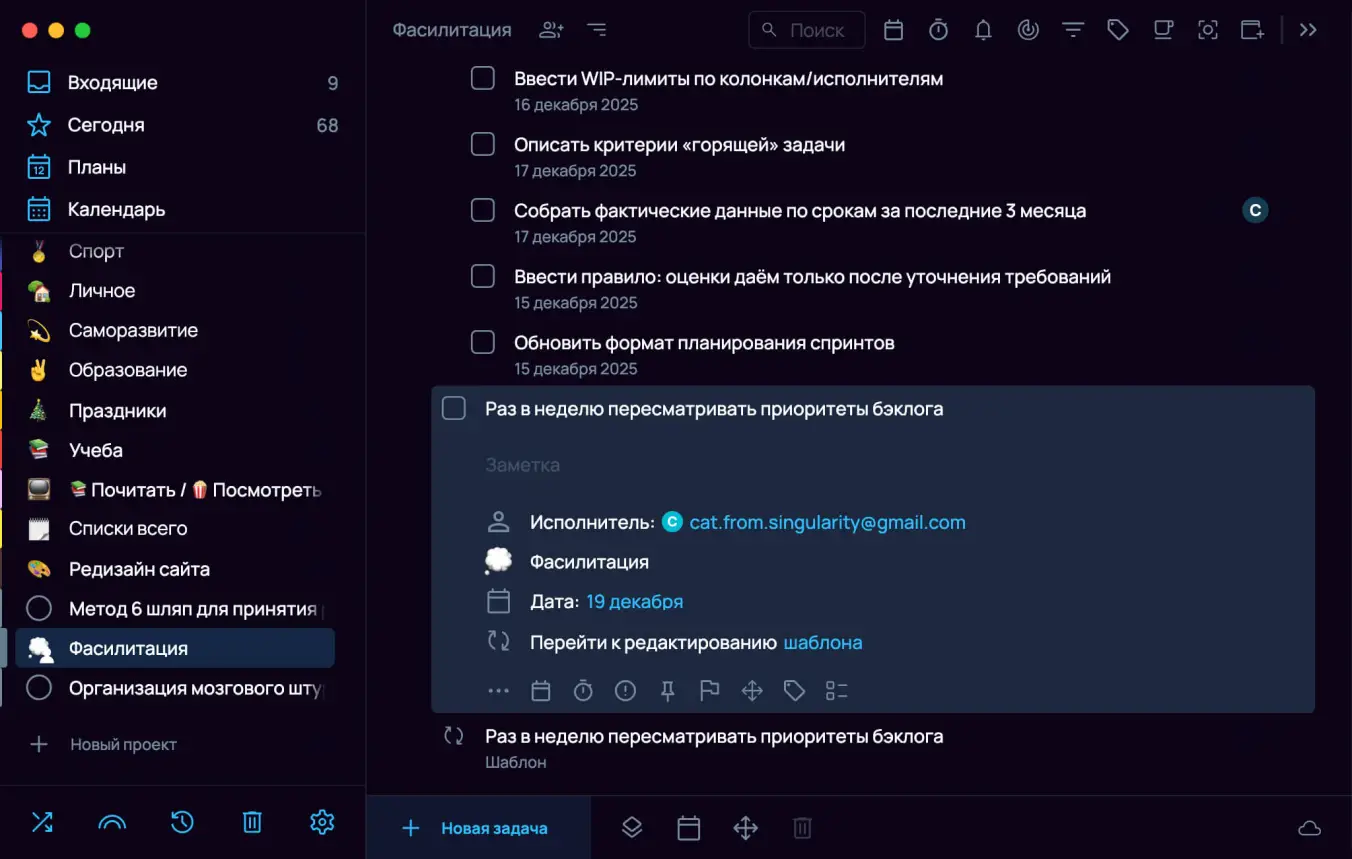This screenshot has height=859, width=1352.
Task: Check off the task «Обновить формат планирования спринтов»
Action: pos(482,342)
